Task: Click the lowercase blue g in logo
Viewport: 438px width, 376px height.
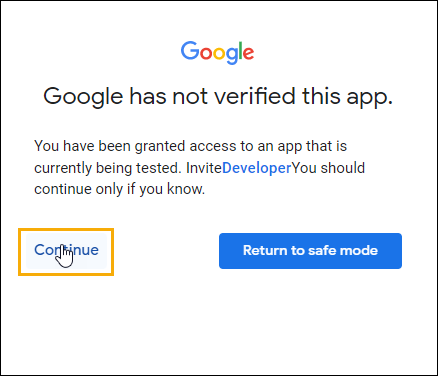Action: click(233, 56)
